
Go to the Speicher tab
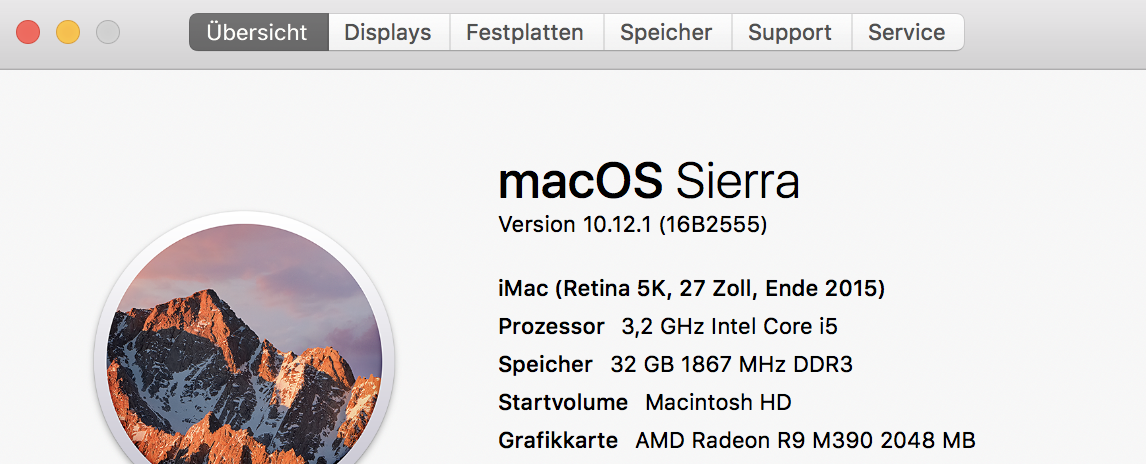point(666,32)
